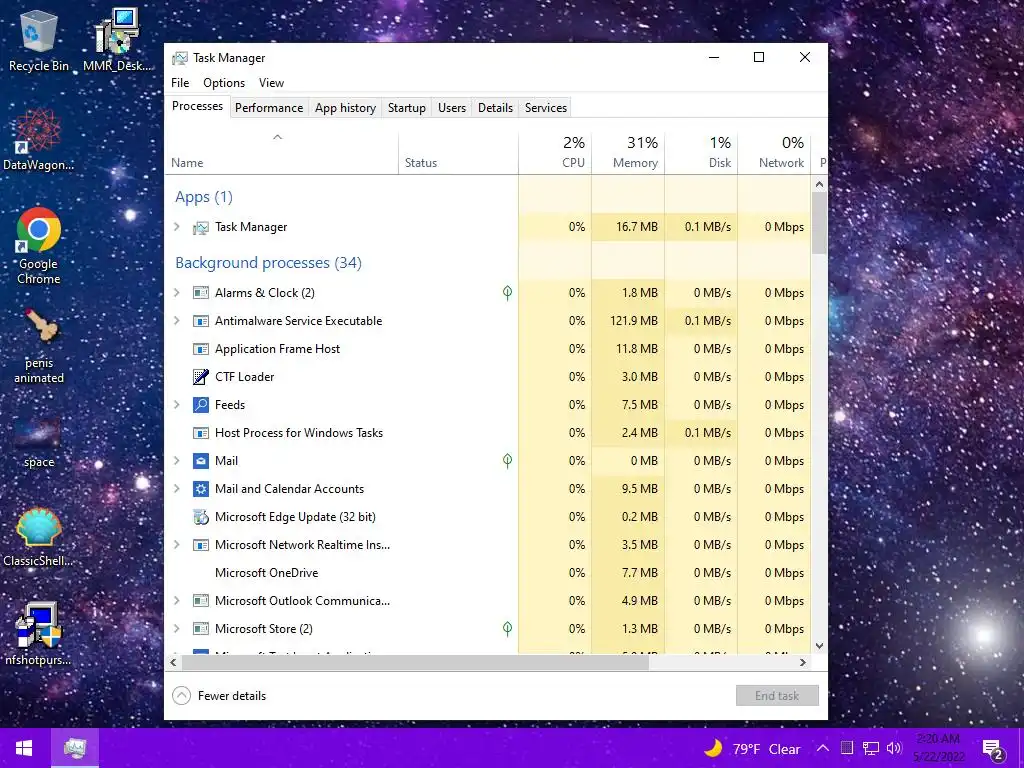The height and width of the screenshot is (768, 1024).
Task: Expand the Mail process row
Action: [176, 460]
